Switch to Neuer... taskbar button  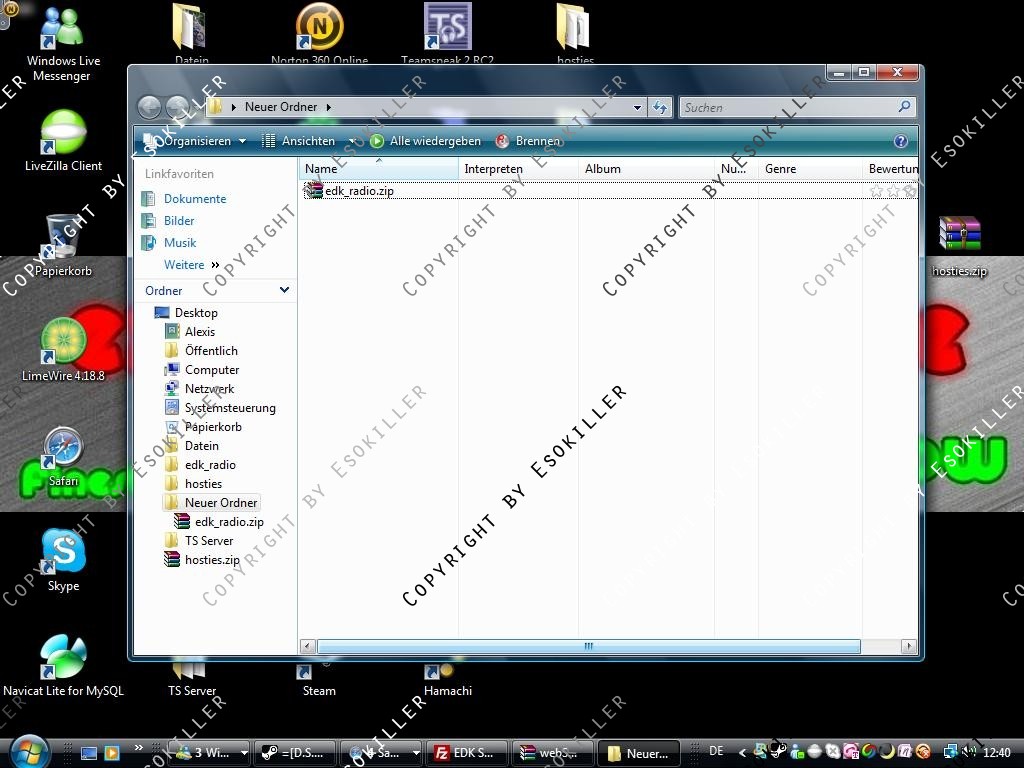[x=639, y=753]
